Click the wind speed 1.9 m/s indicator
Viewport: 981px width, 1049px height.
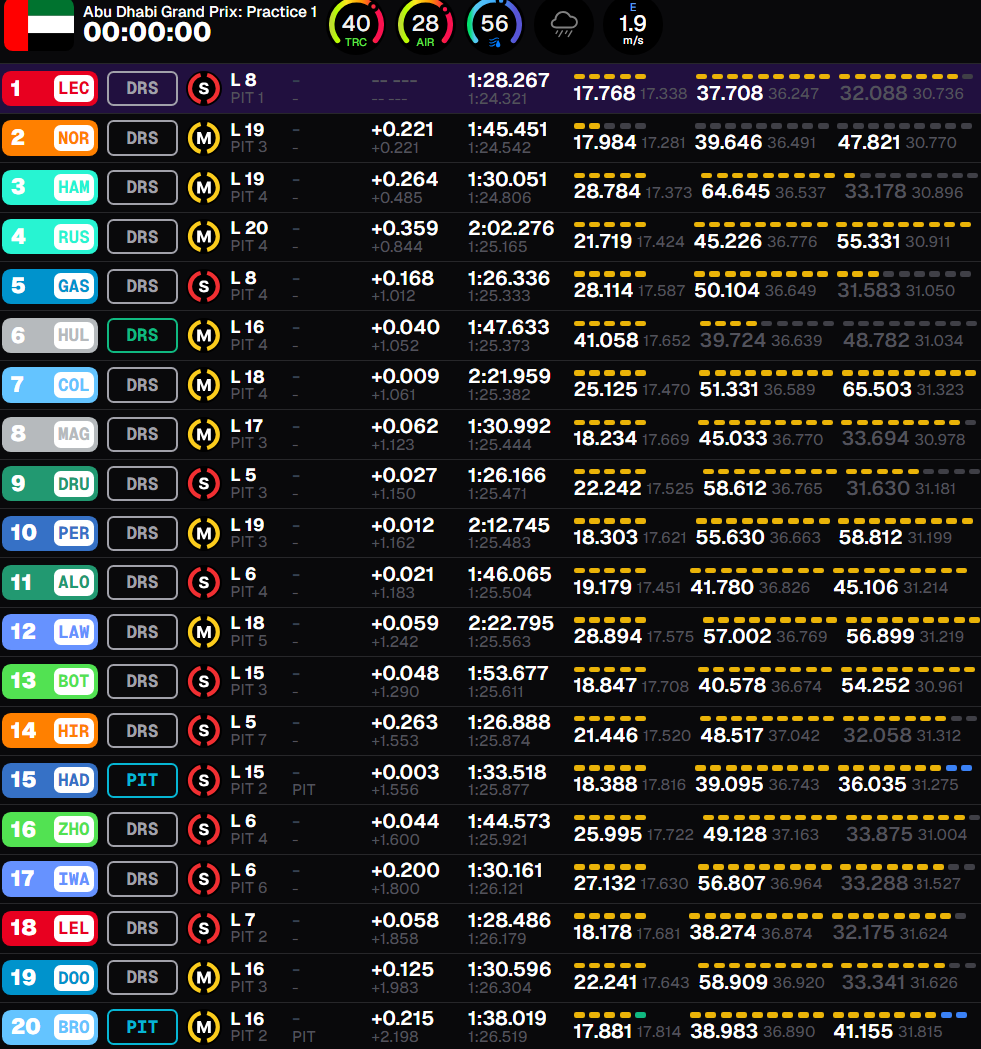click(x=633, y=25)
